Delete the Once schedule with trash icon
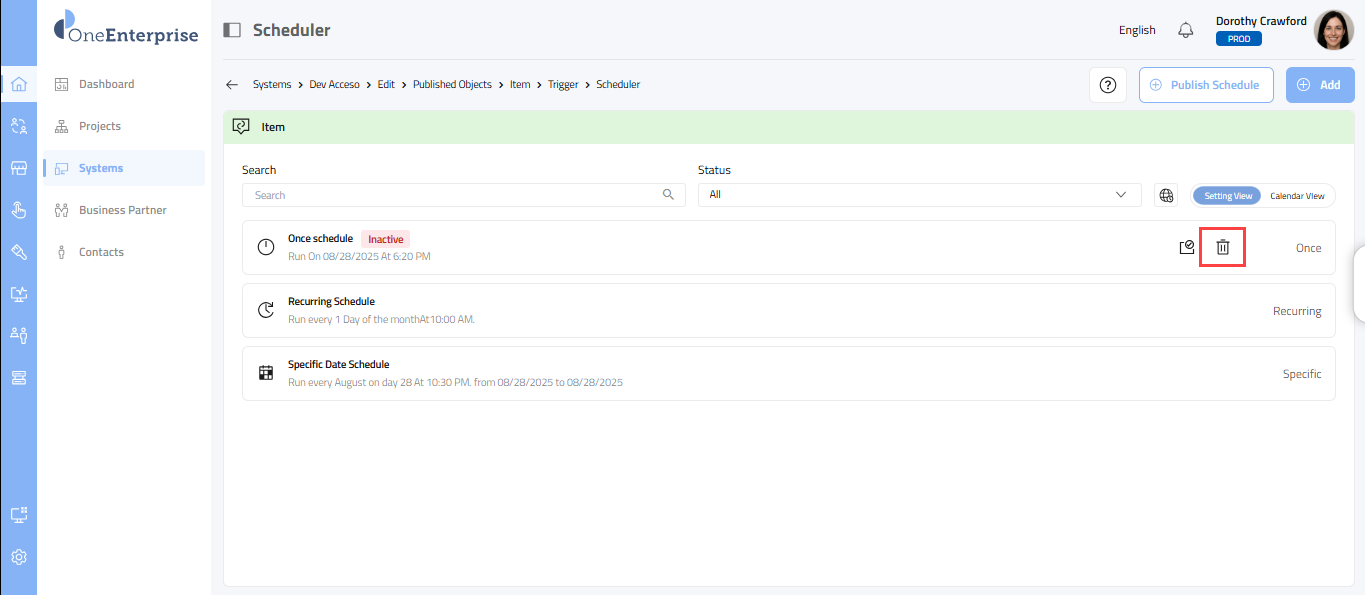Viewport: 1365px width, 595px height. (1222, 247)
